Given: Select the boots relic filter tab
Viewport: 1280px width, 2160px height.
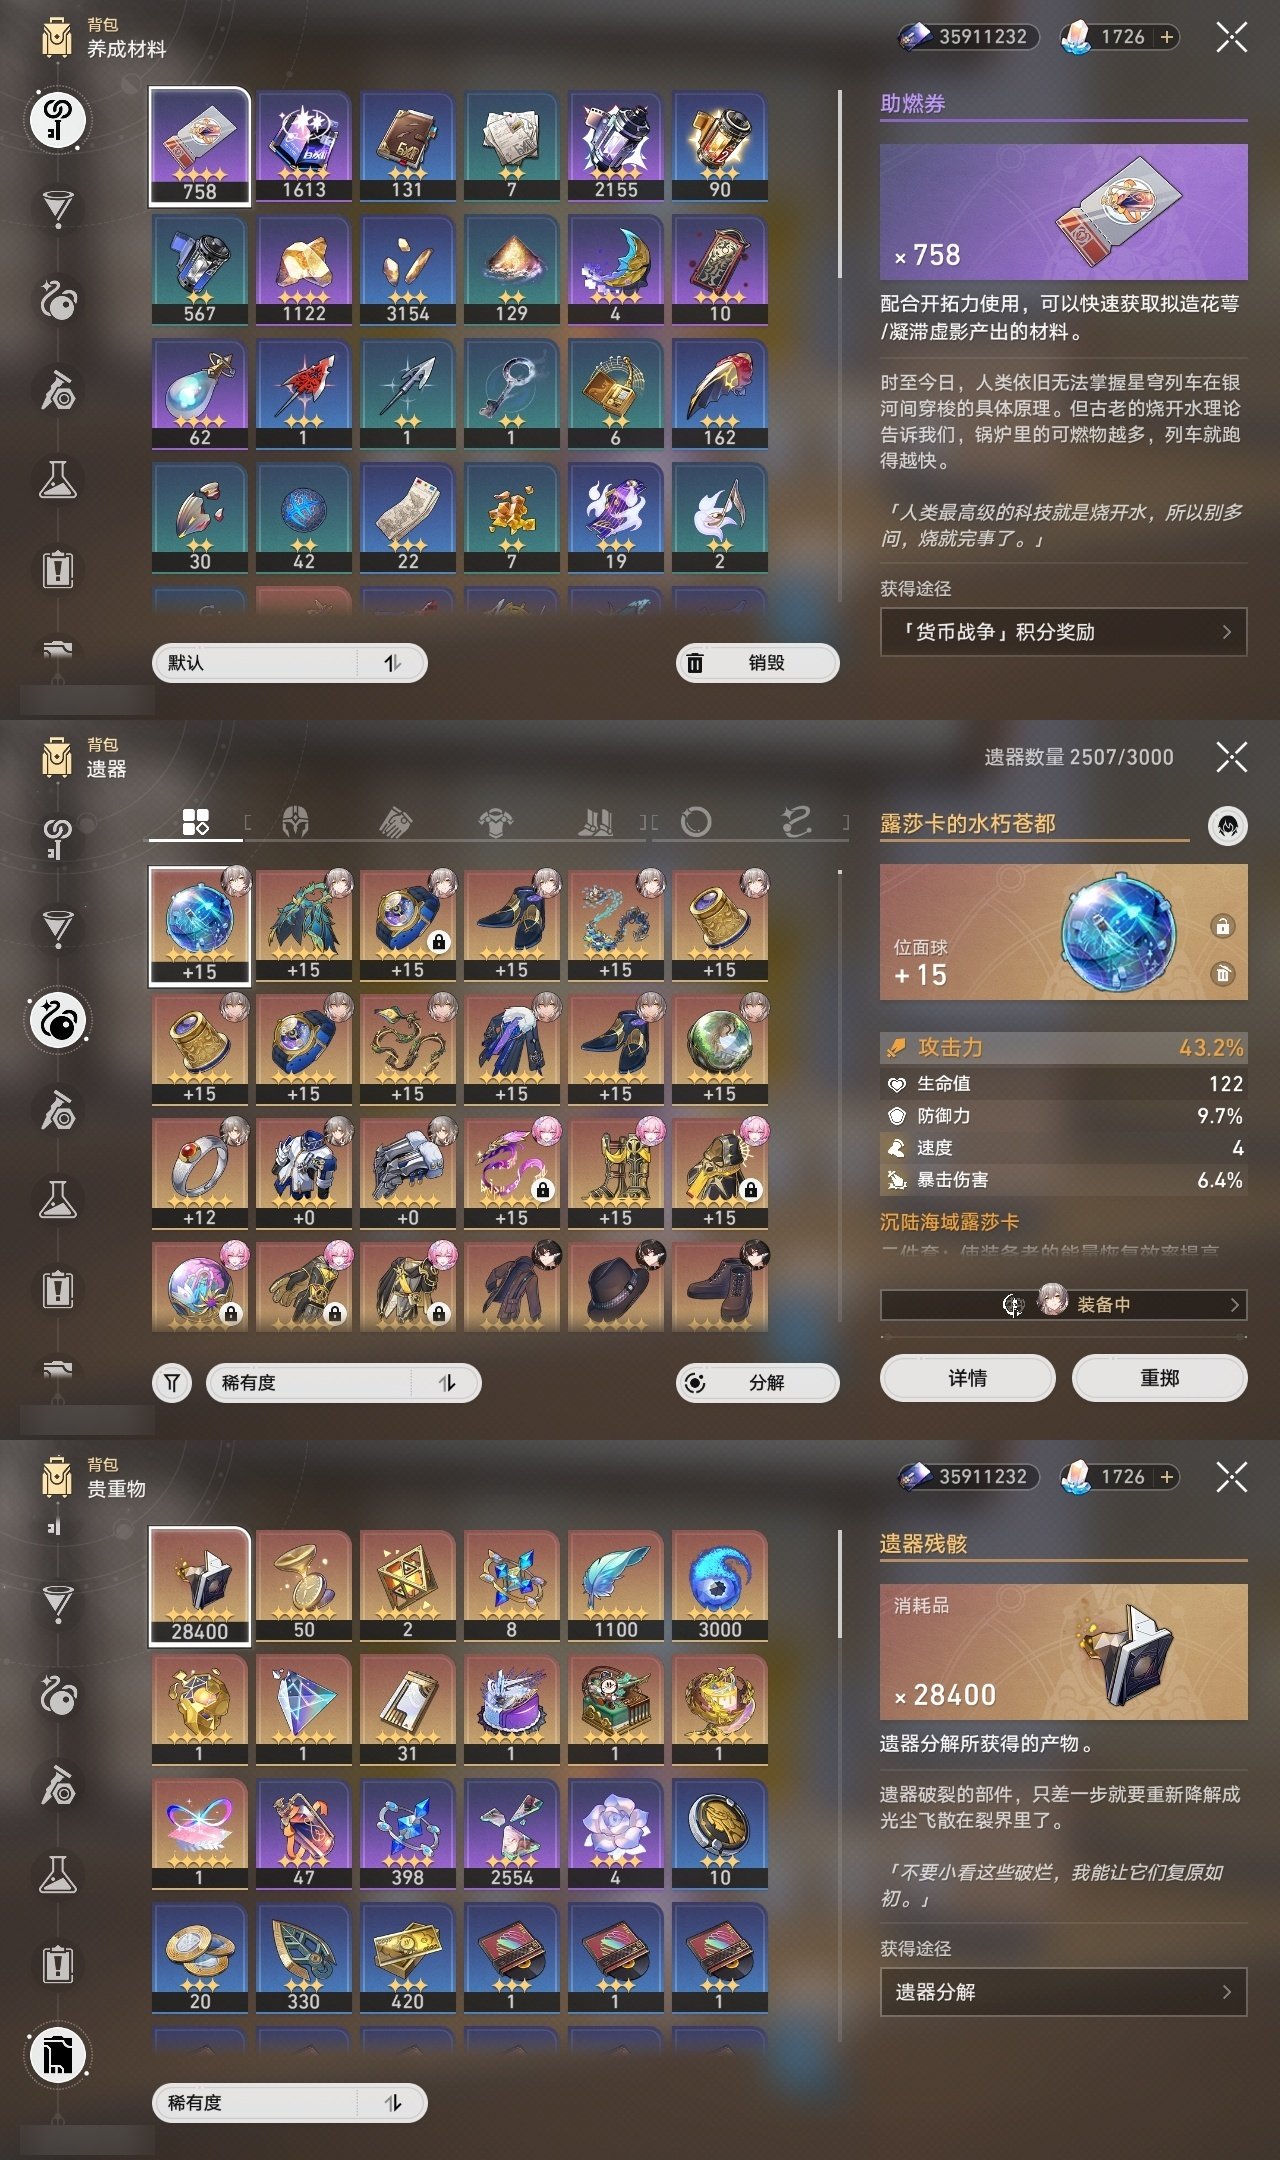Looking at the screenshot, I should coord(597,822).
